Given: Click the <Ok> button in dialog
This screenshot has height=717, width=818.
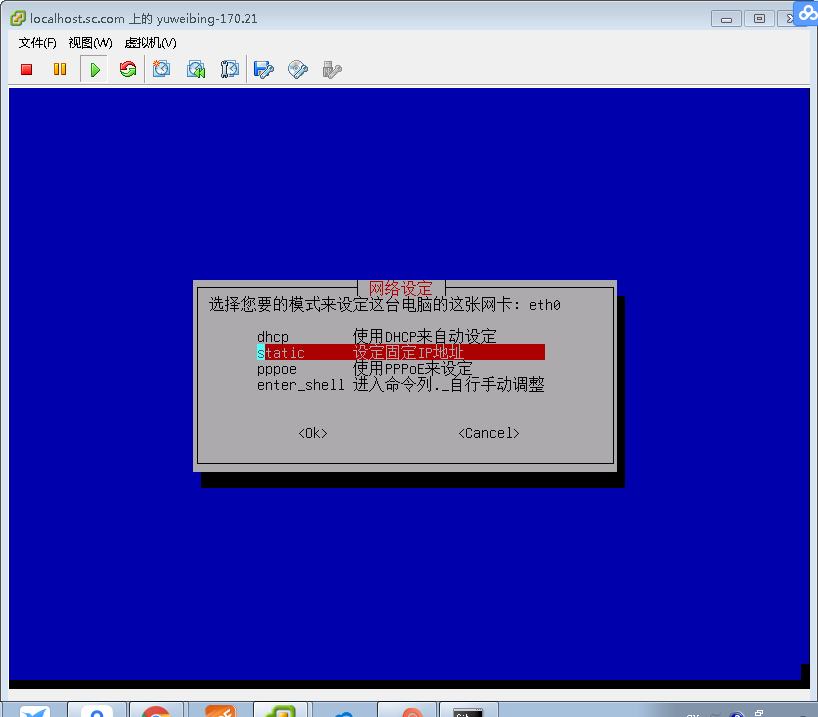Looking at the screenshot, I should [313, 433].
